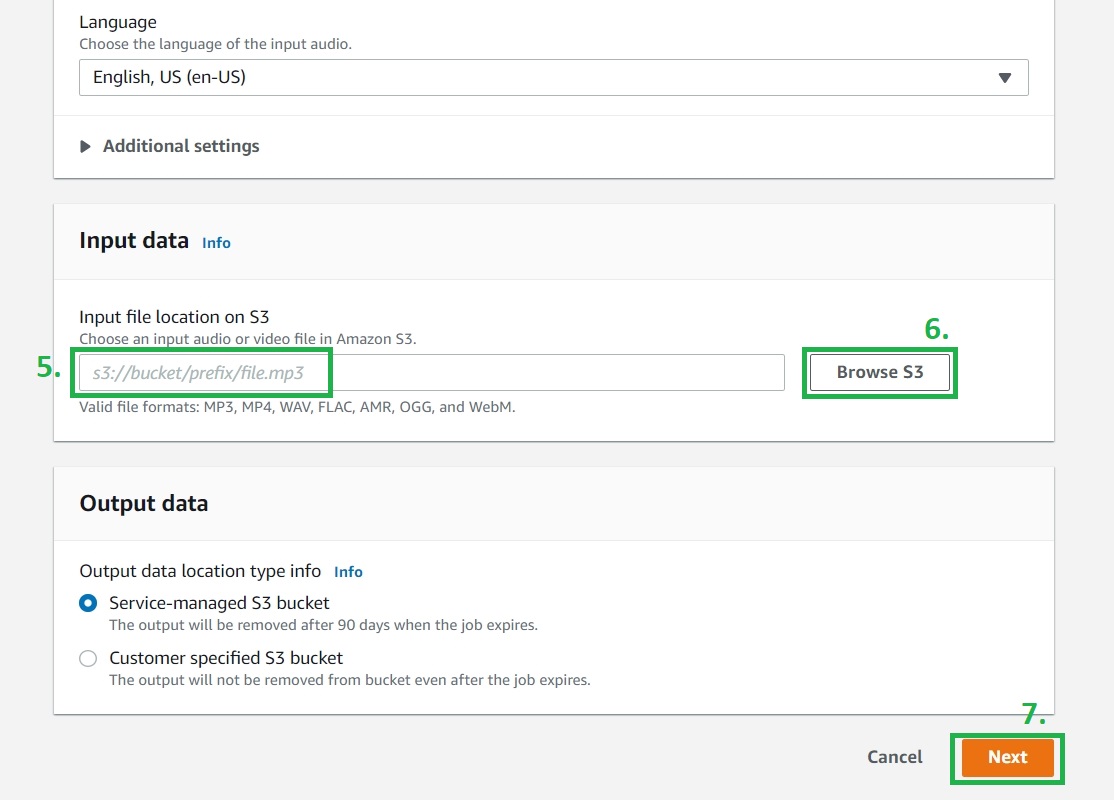The height and width of the screenshot is (800, 1114).
Task: Click the Language field label
Action: click(x=118, y=22)
